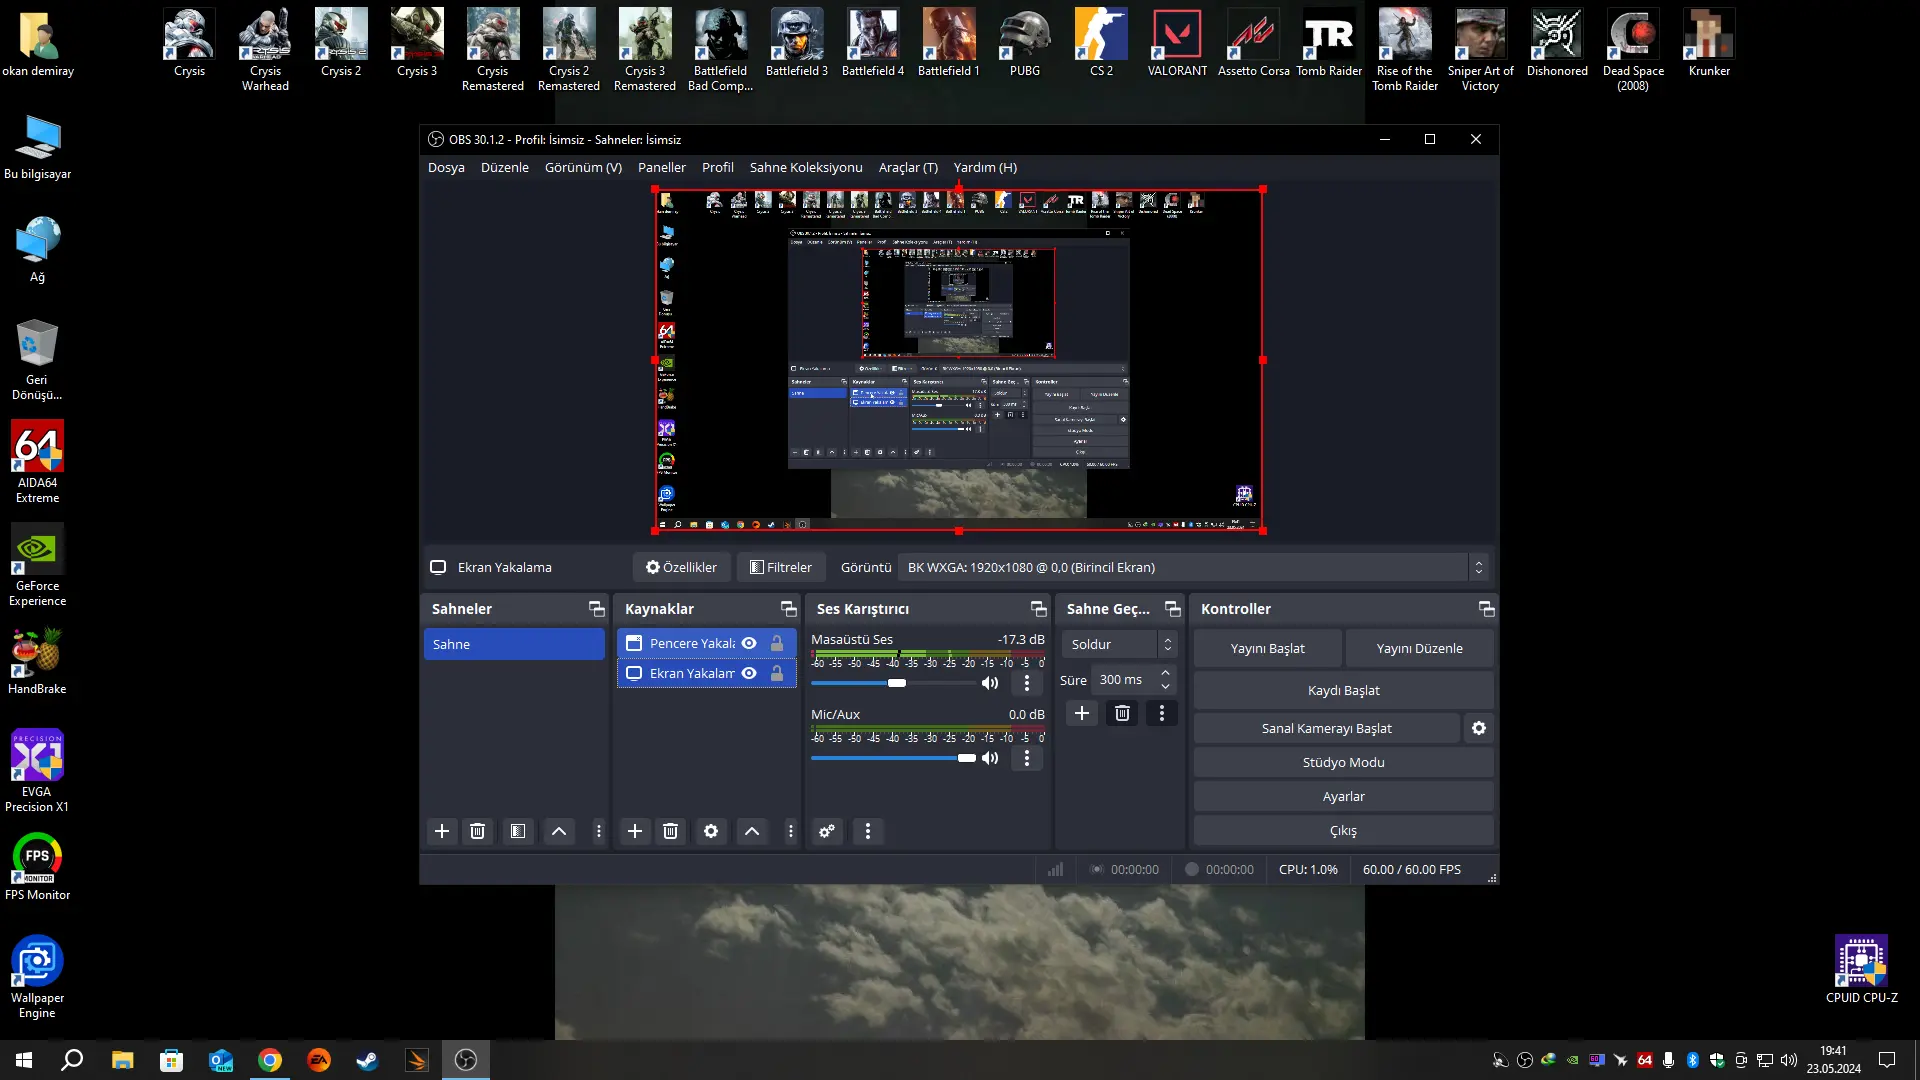The height and width of the screenshot is (1080, 1920).
Task: Remove selected scene using trash icon
Action: [x=477, y=831]
